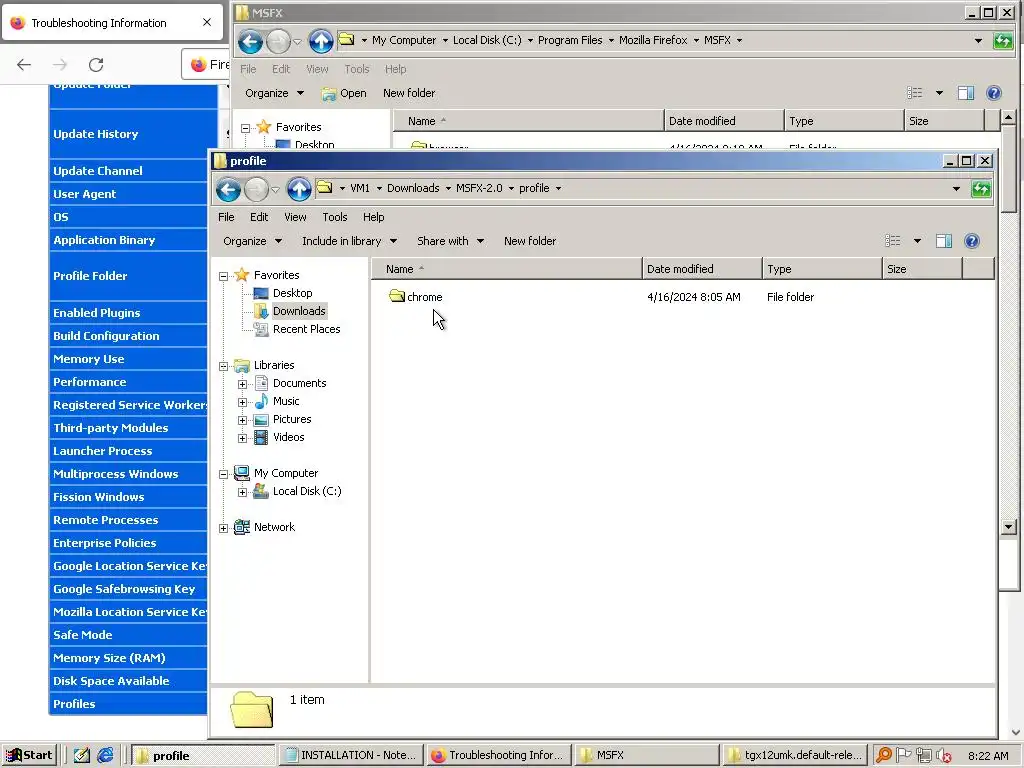The height and width of the screenshot is (768, 1024).
Task: Click Downloads breadcrumb in address bar
Action: (x=413, y=188)
